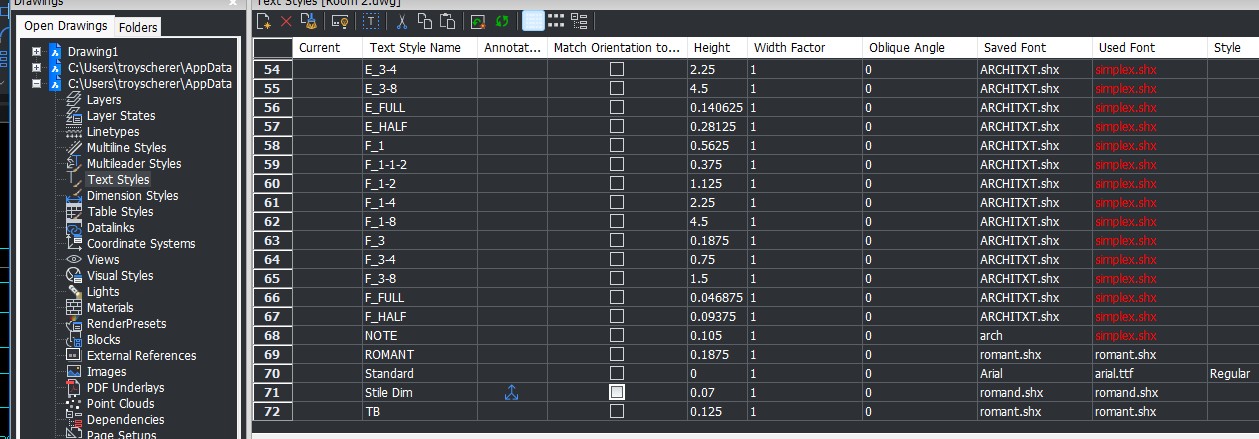Expand the Drawing1 tree node
The height and width of the screenshot is (439, 1259).
pyautogui.click(x=37, y=51)
